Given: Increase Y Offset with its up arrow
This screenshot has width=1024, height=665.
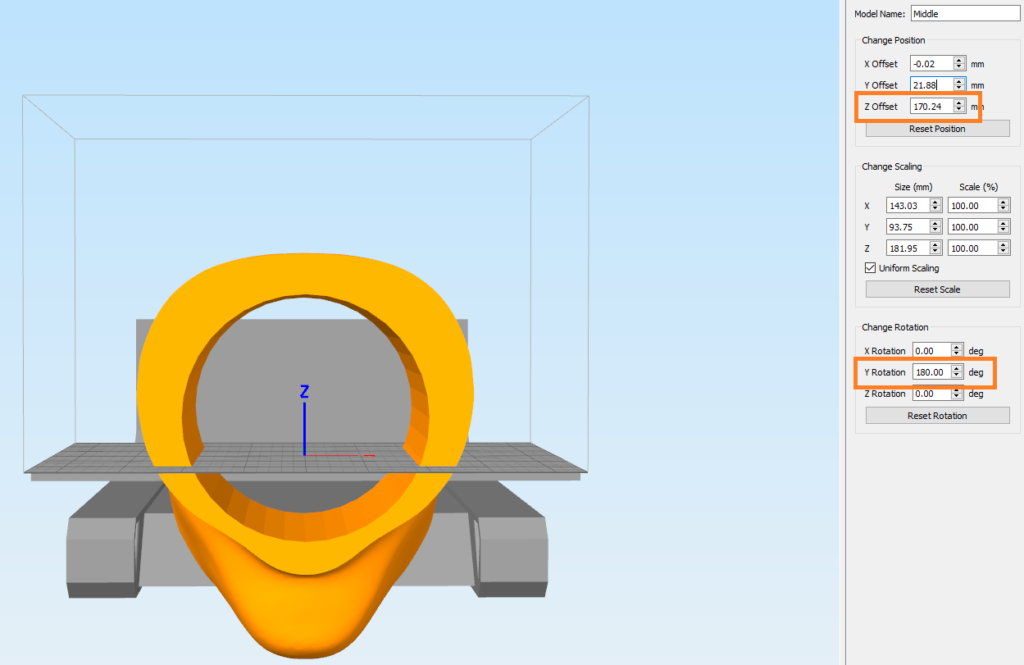Looking at the screenshot, I should (959, 82).
